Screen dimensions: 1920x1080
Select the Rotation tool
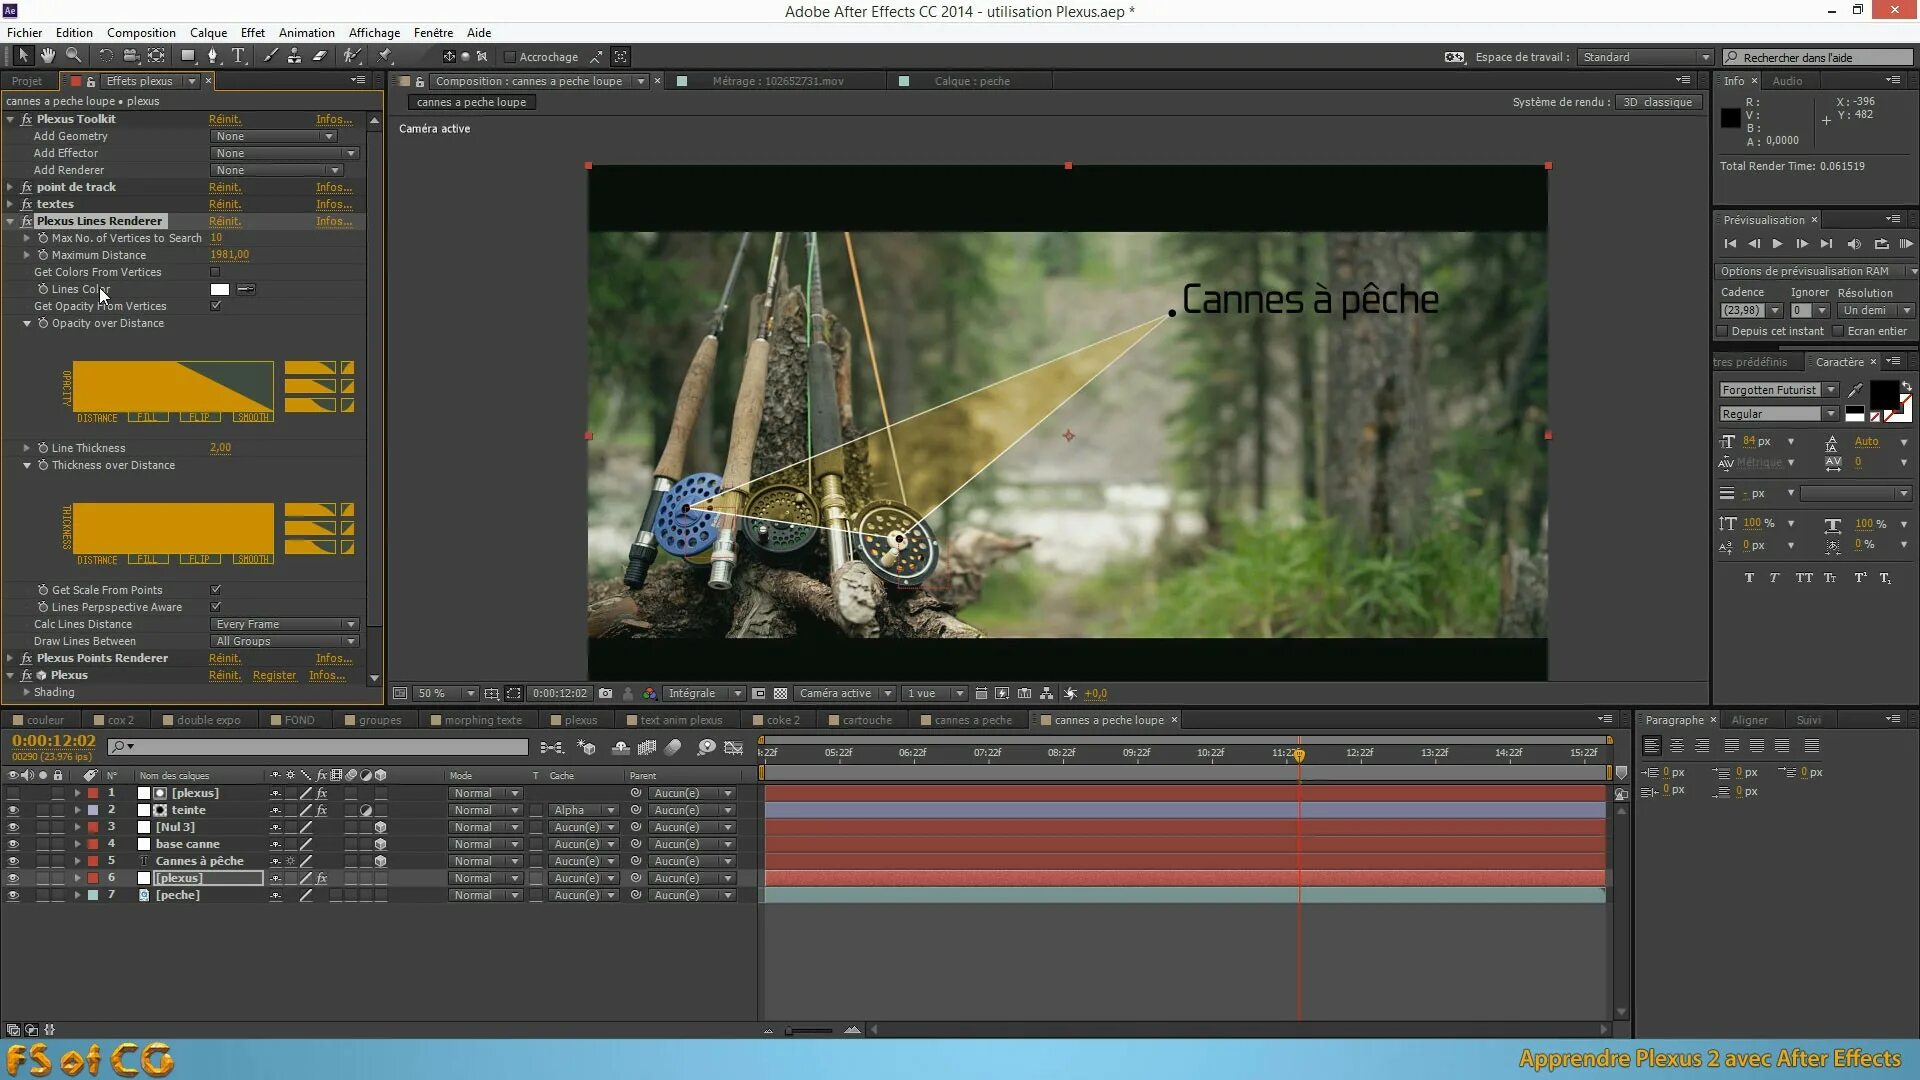(105, 56)
